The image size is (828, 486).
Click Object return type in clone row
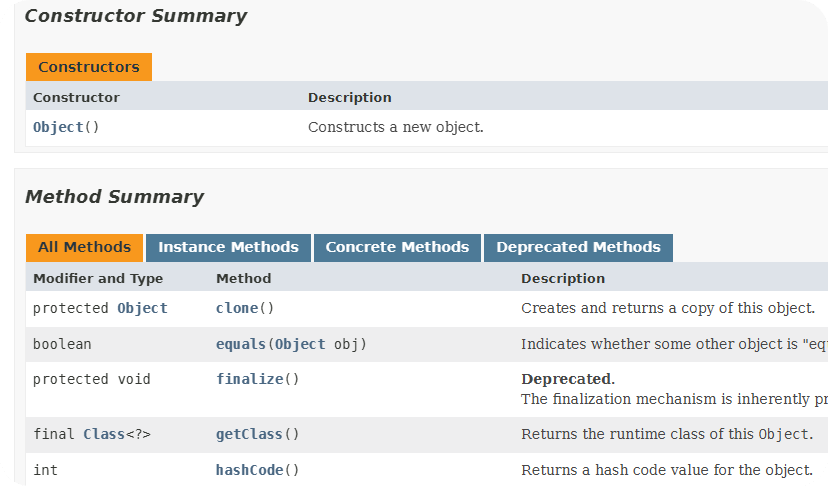(142, 308)
